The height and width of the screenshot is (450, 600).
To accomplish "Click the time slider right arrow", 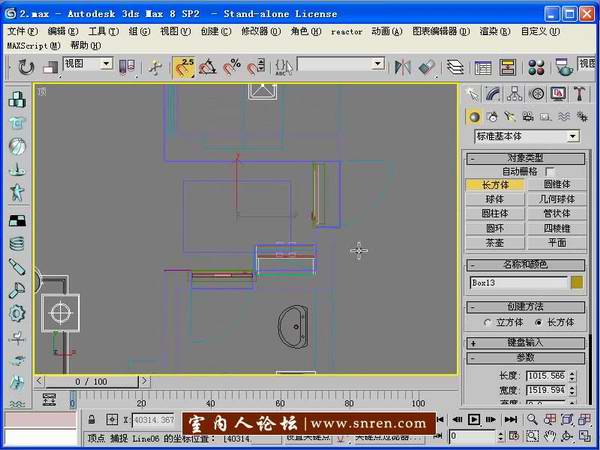I will point(144,381).
